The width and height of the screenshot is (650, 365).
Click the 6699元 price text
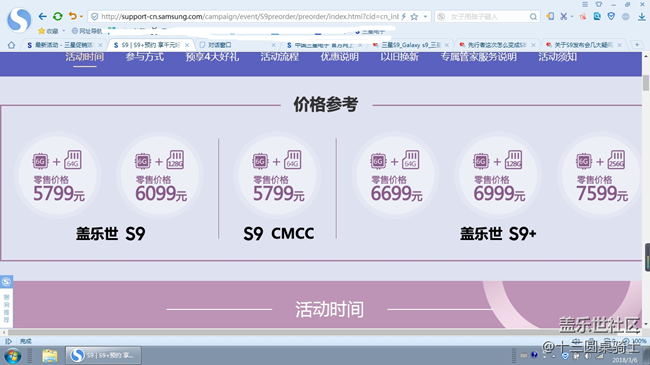click(396, 194)
